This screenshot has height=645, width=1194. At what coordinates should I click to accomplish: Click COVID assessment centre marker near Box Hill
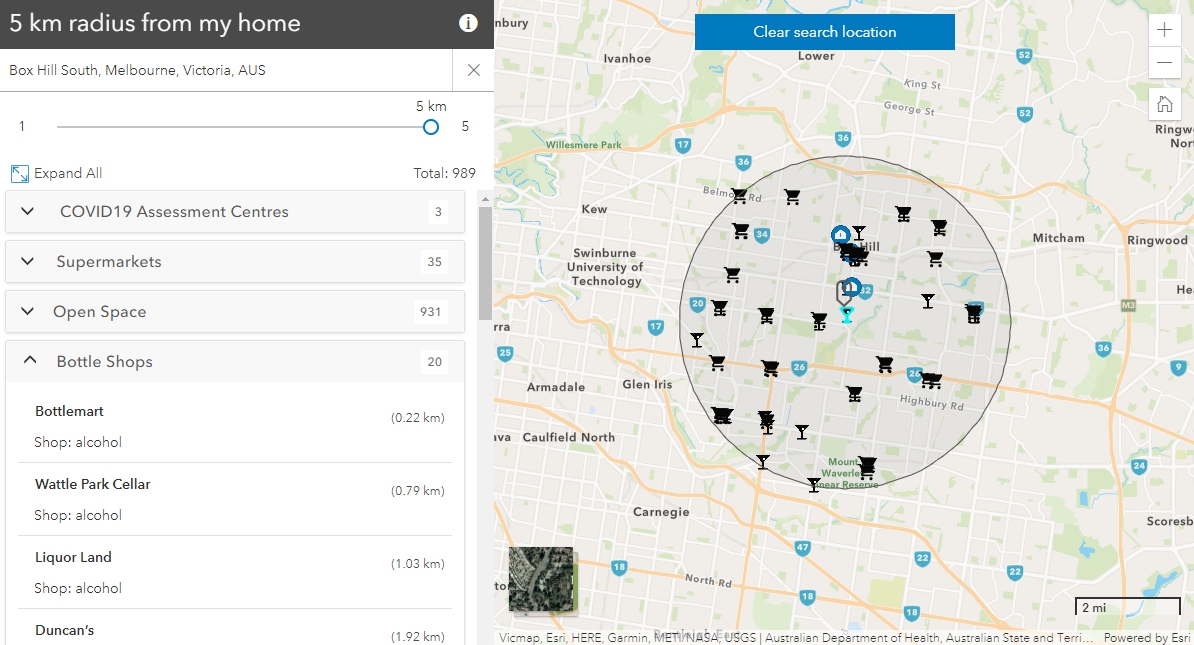(840, 234)
